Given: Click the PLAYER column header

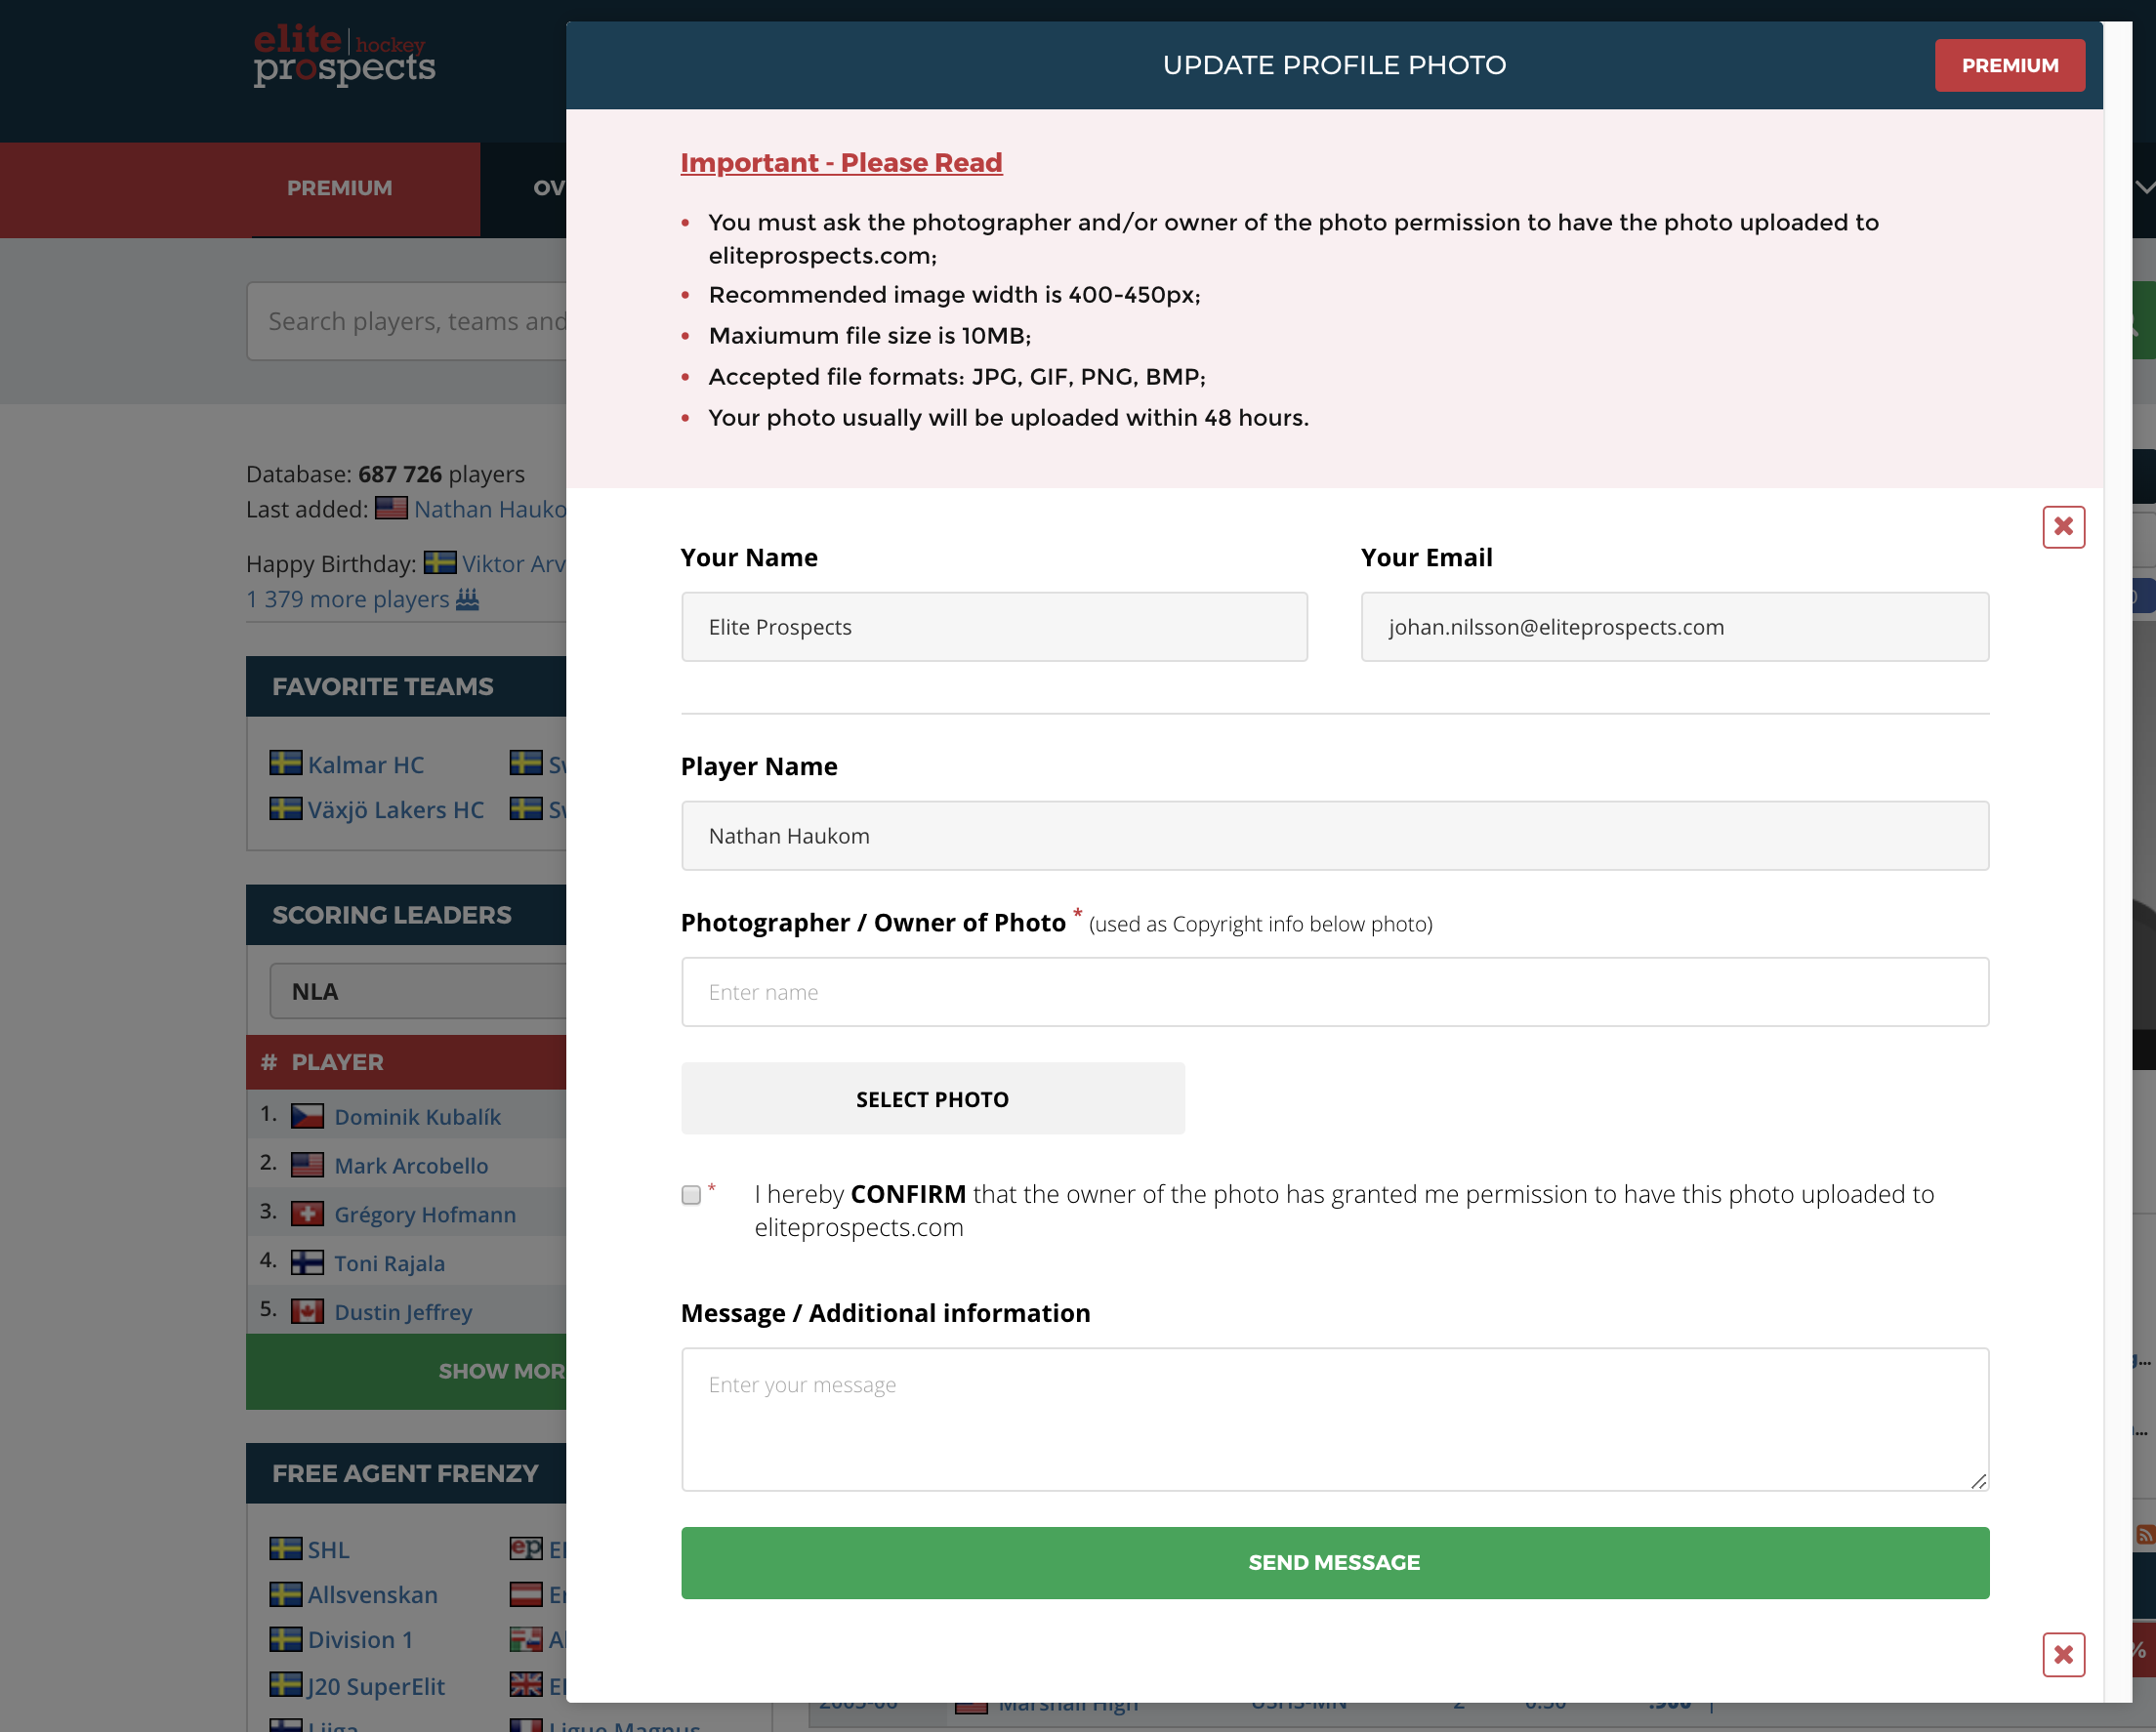Looking at the screenshot, I should tap(337, 1062).
